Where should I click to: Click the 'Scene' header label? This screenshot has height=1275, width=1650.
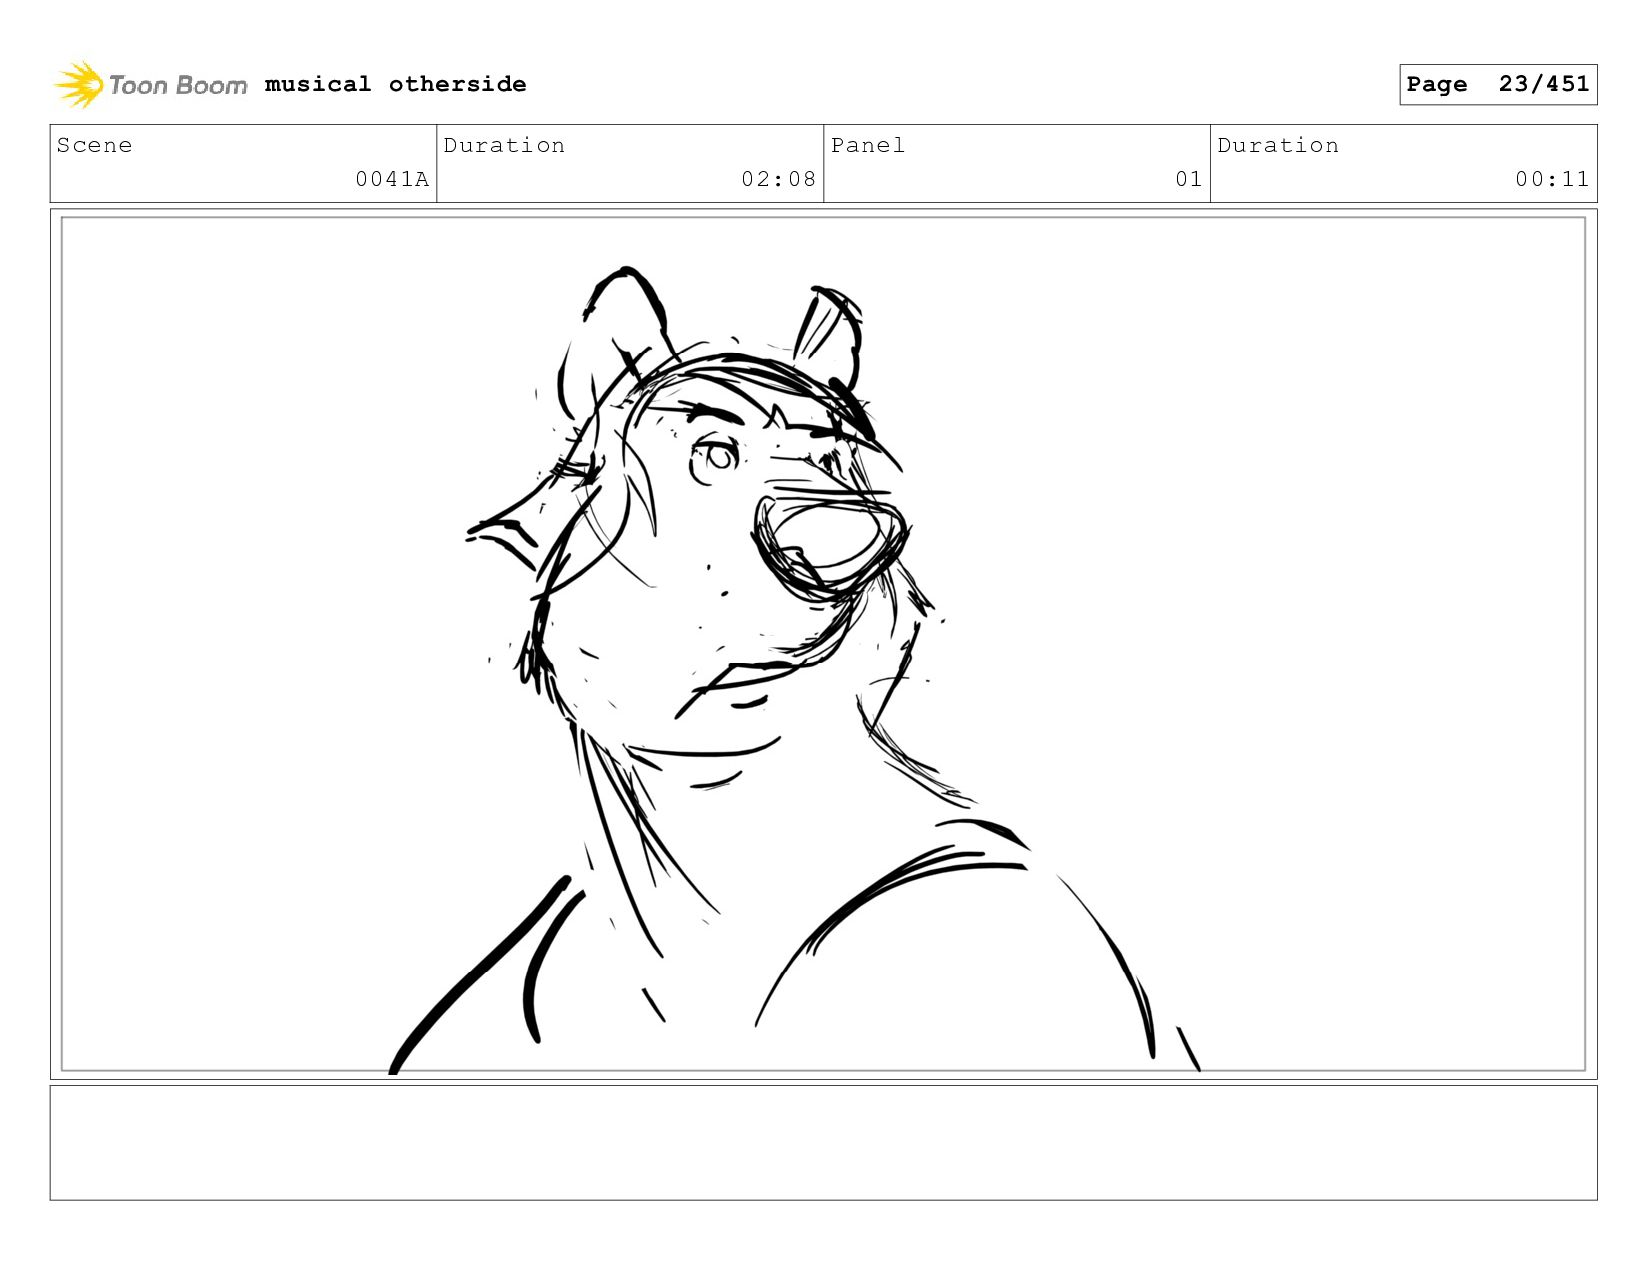click(94, 145)
